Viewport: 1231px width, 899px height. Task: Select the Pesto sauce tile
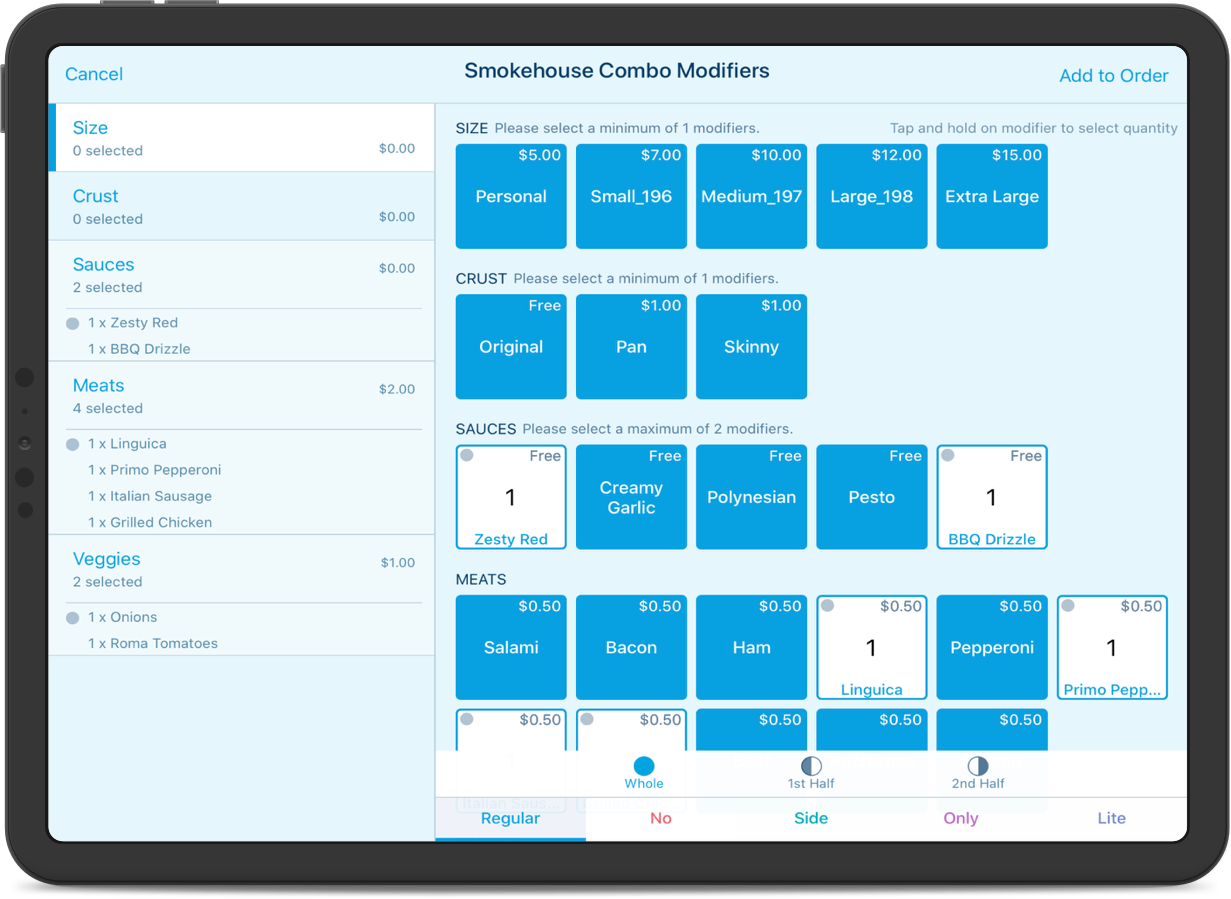(x=871, y=497)
